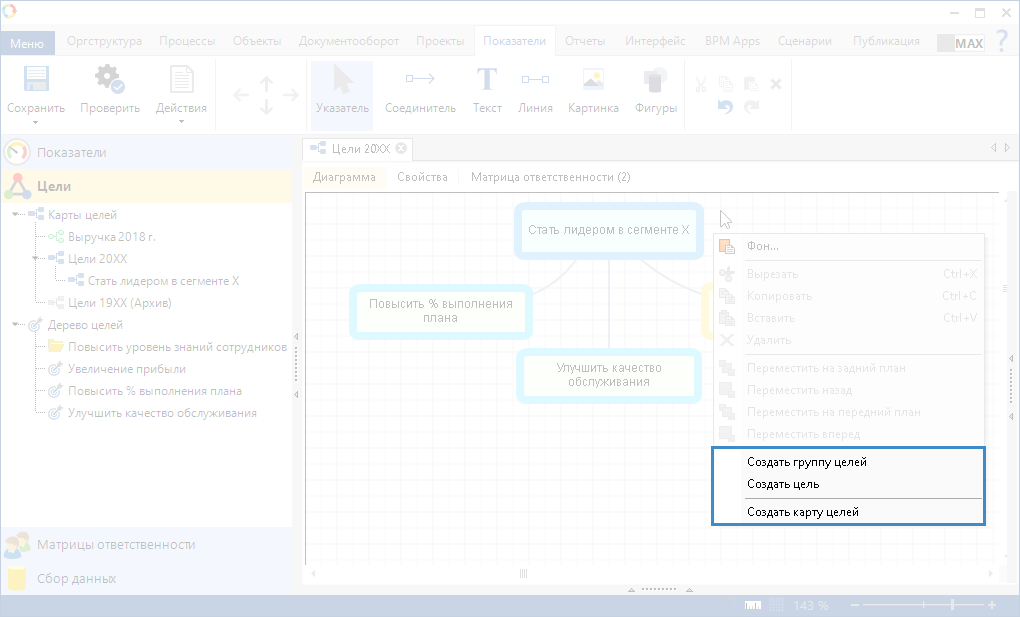The image size is (1020, 617).
Task: Select Создать группу целей menu entry
Action: pos(806,462)
